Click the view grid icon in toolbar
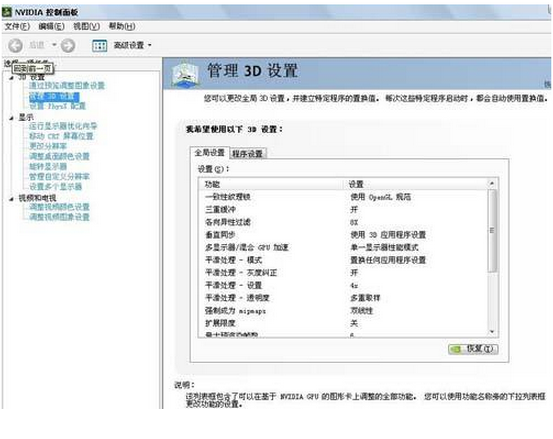Image resolution: width=553 pixels, height=439 pixels. click(99, 45)
